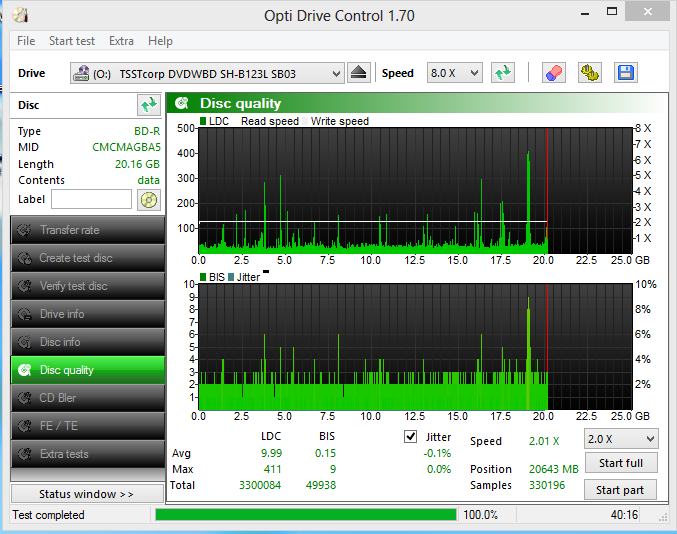The height and width of the screenshot is (534, 677).
Task: Open the CD Bler panel
Action: click(x=88, y=398)
